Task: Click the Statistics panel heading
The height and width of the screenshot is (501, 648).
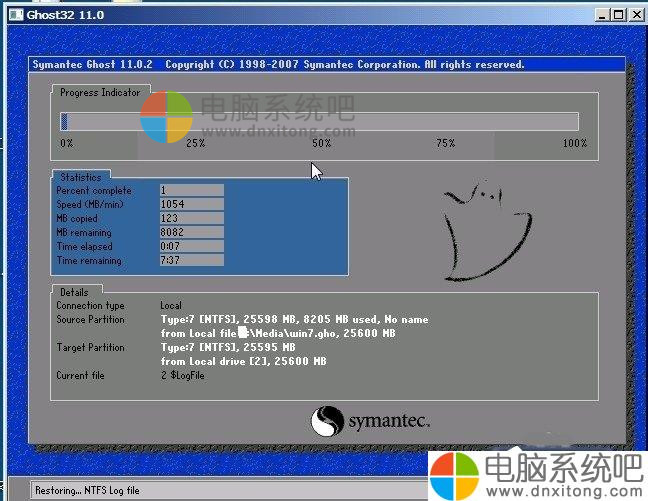Action: point(81,177)
